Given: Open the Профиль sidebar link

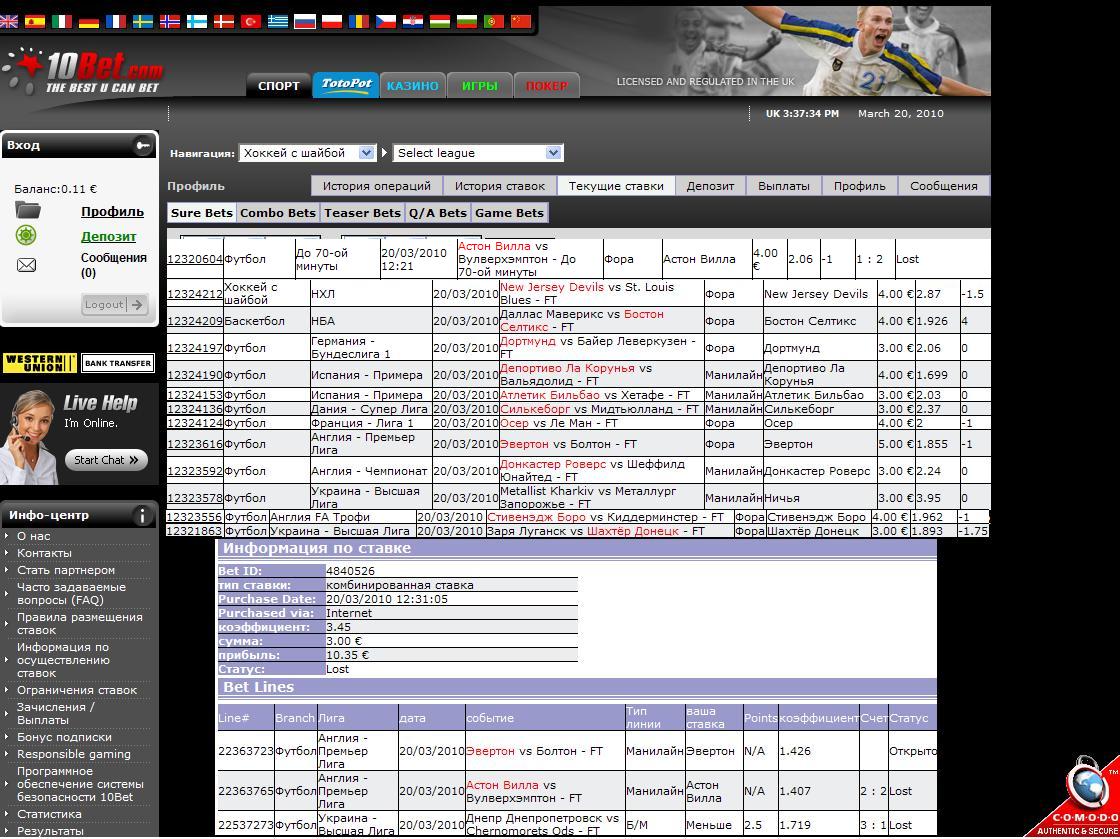Looking at the screenshot, I should [112, 211].
